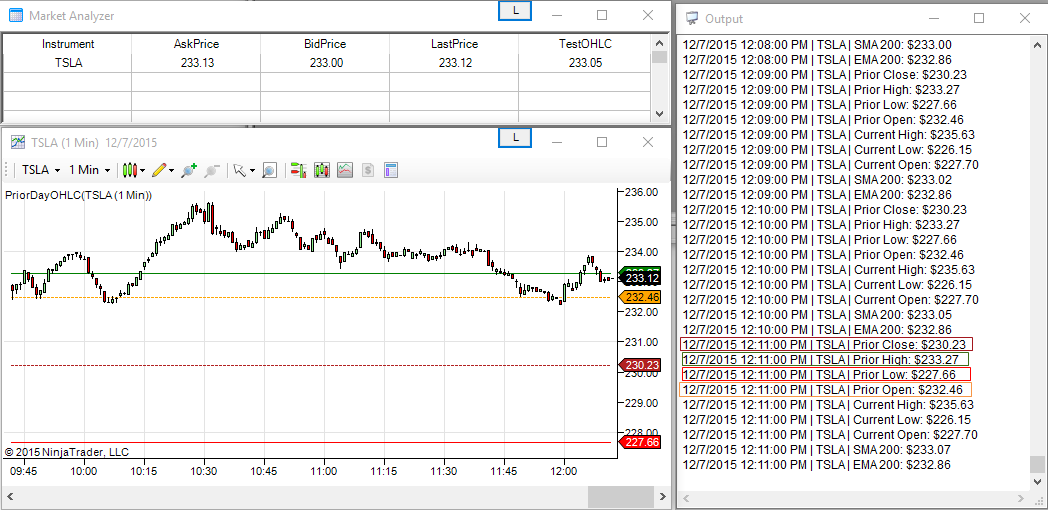The width and height of the screenshot is (1048, 510).
Task: Select 12:11:00 PM Prior Close $230.23 output line
Action: click(825, 344)
